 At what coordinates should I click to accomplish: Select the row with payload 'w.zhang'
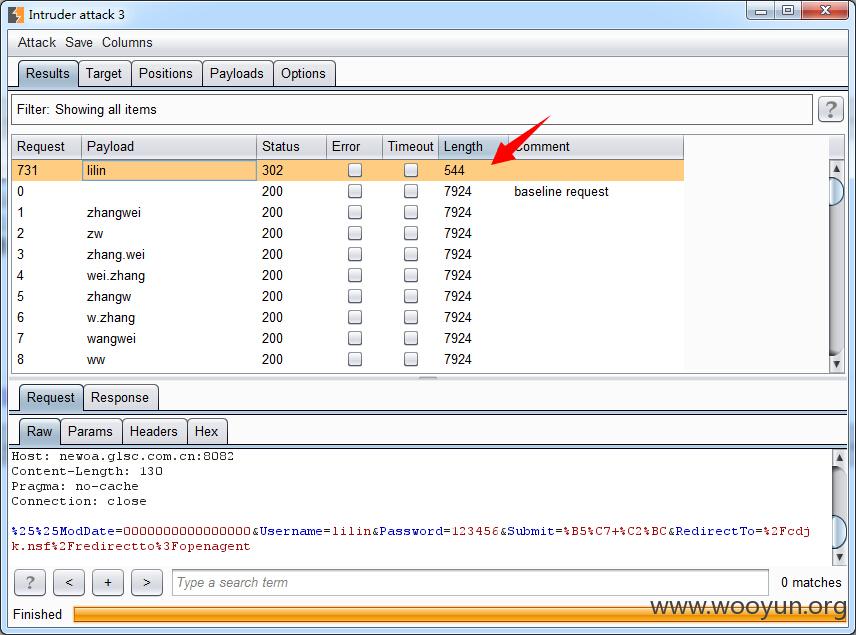348,317
